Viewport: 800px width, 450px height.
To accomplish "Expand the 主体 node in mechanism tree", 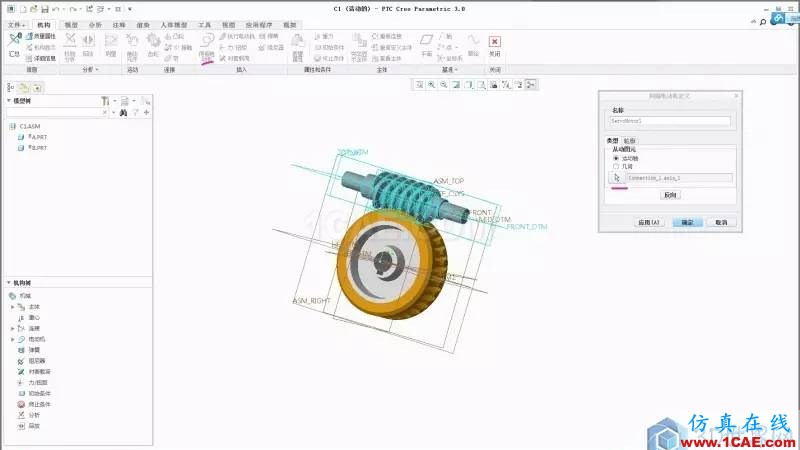I will coord(13,307).
